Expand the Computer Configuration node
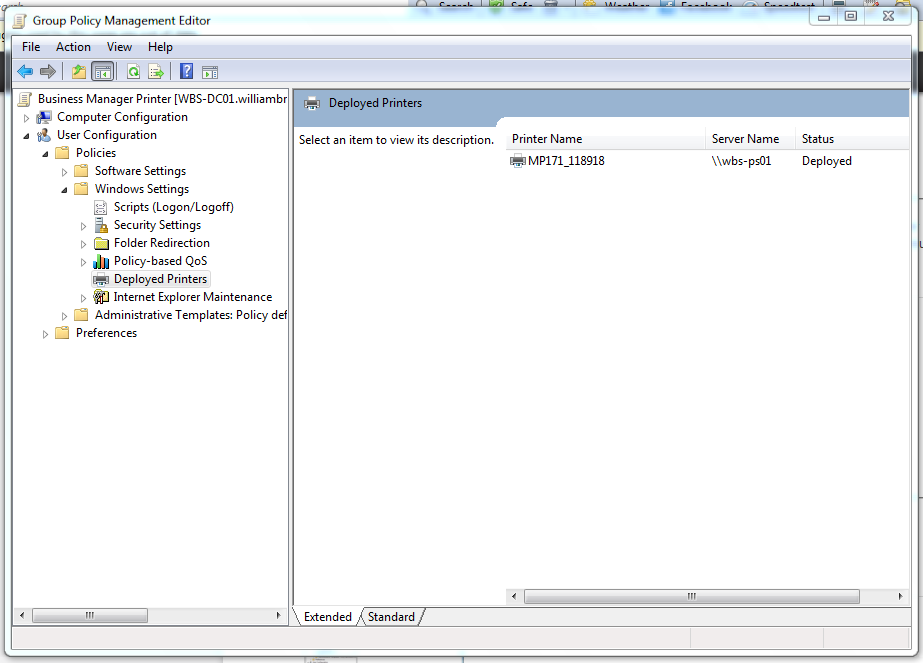The image size is (923, 663). (x=26, y=116)
